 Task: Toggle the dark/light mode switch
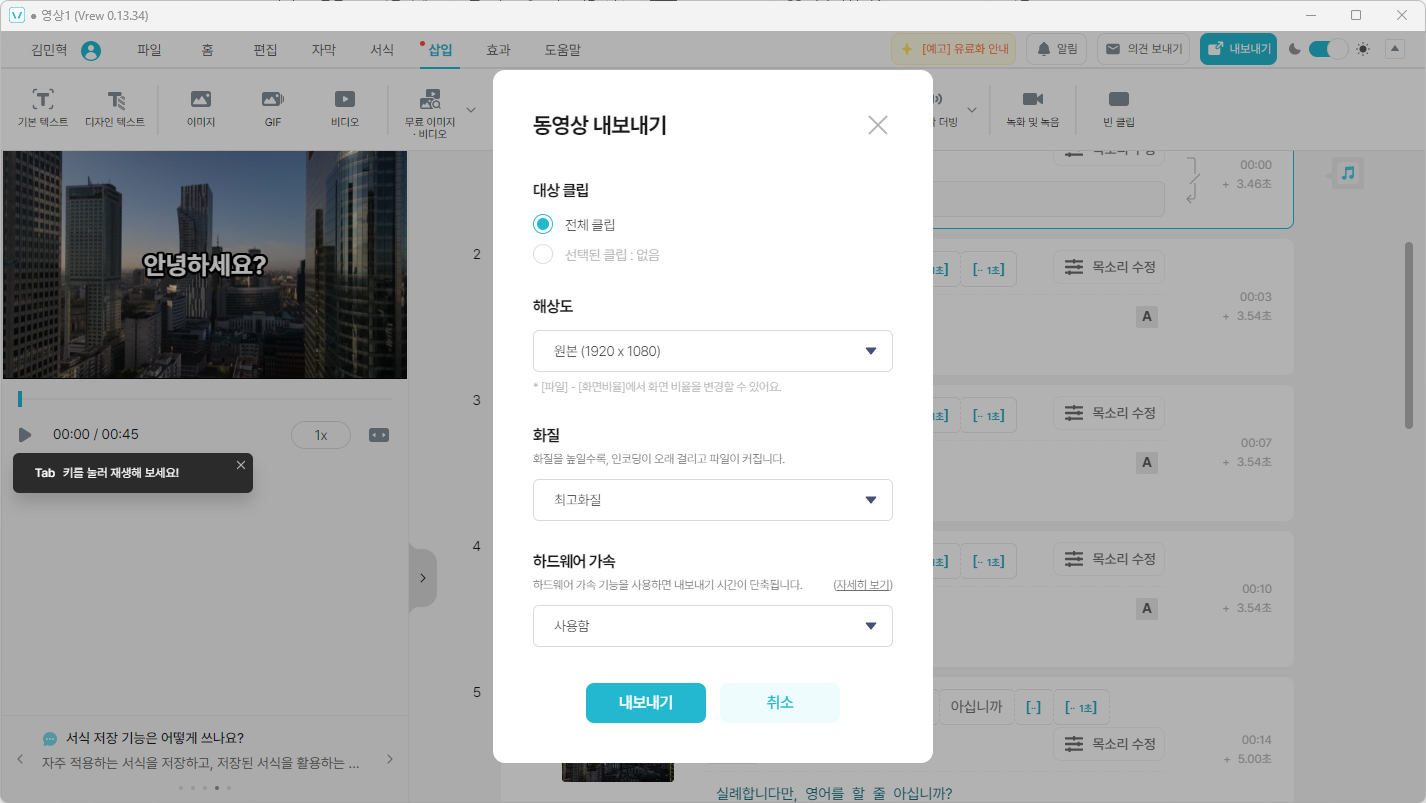tap(1328, 49)
